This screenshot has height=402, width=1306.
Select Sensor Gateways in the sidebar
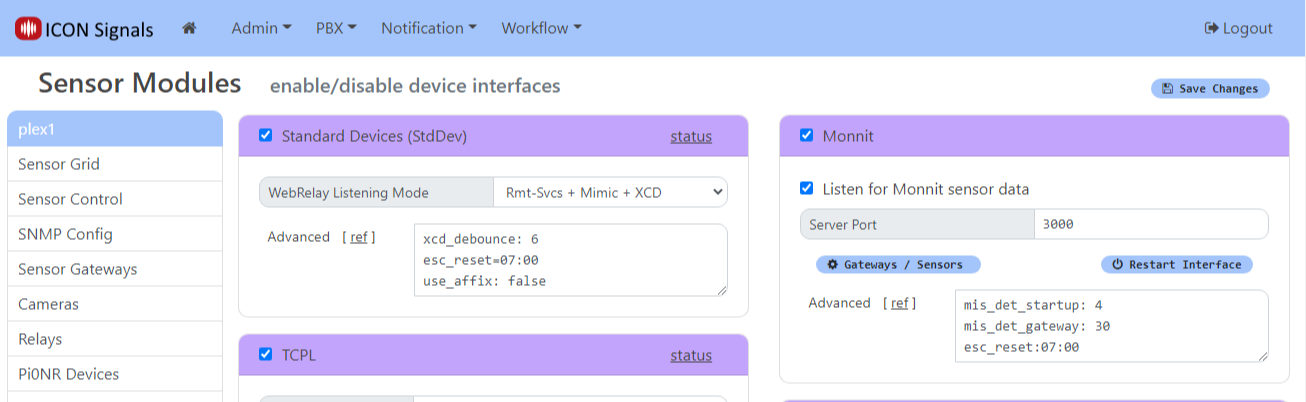click(78, 269)
